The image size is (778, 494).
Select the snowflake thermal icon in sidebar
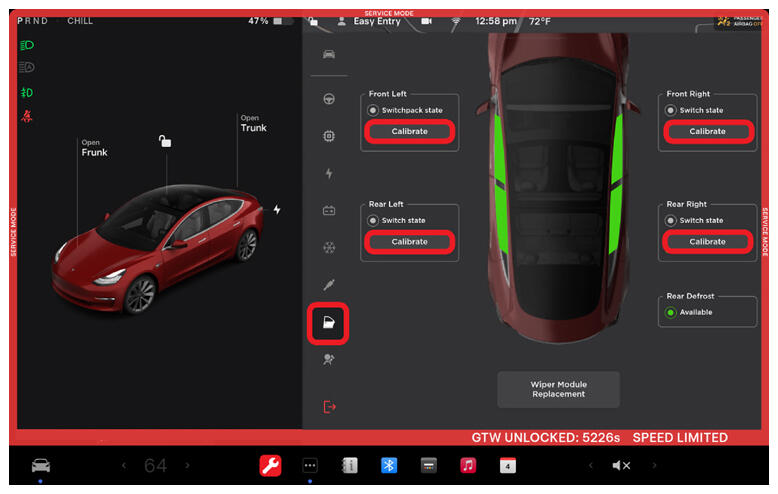coord(329,247)
